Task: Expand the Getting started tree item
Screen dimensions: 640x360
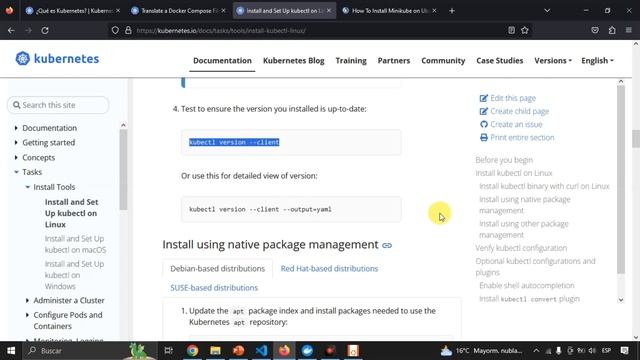Action: tap(16, 142)
